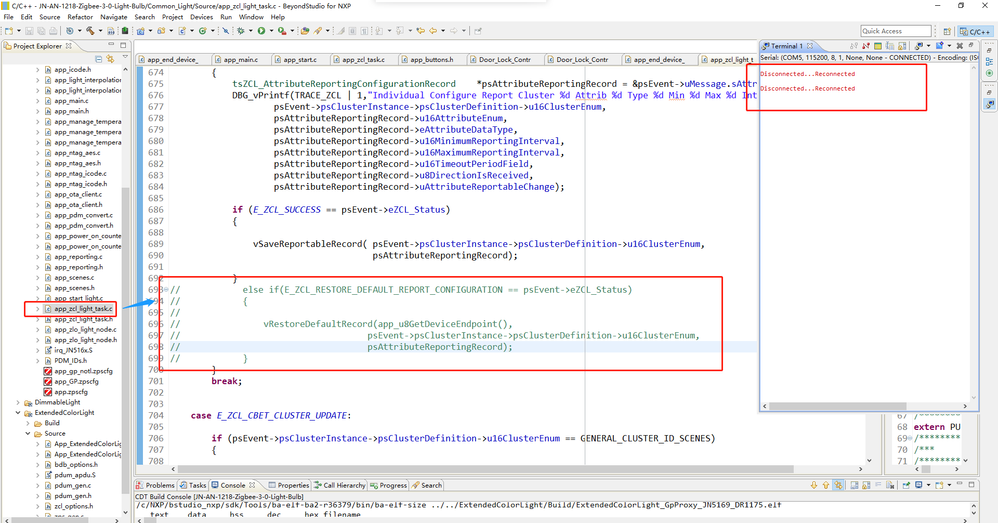Click the Debug bug toolbar icon

(241, 31)
